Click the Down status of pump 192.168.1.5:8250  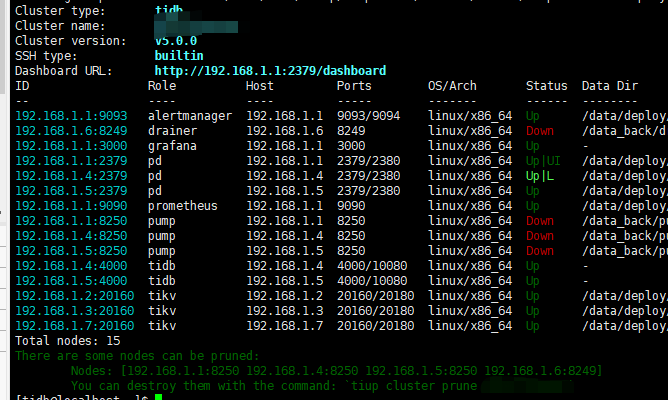pyautogui.click(x=540, y=250)
